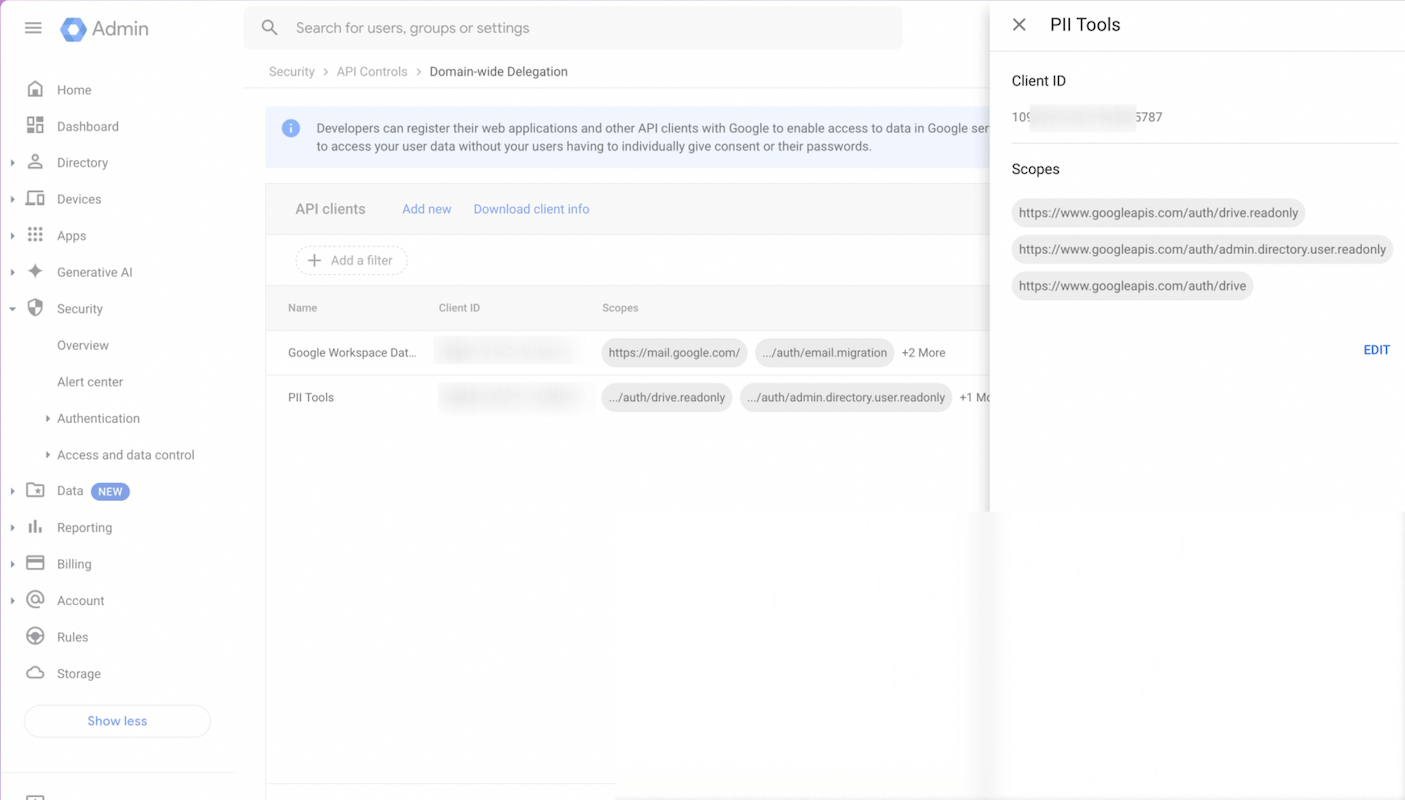Open the Storage menu item
The width and height of the screenshot is (1405, 800).
point(79,674)
